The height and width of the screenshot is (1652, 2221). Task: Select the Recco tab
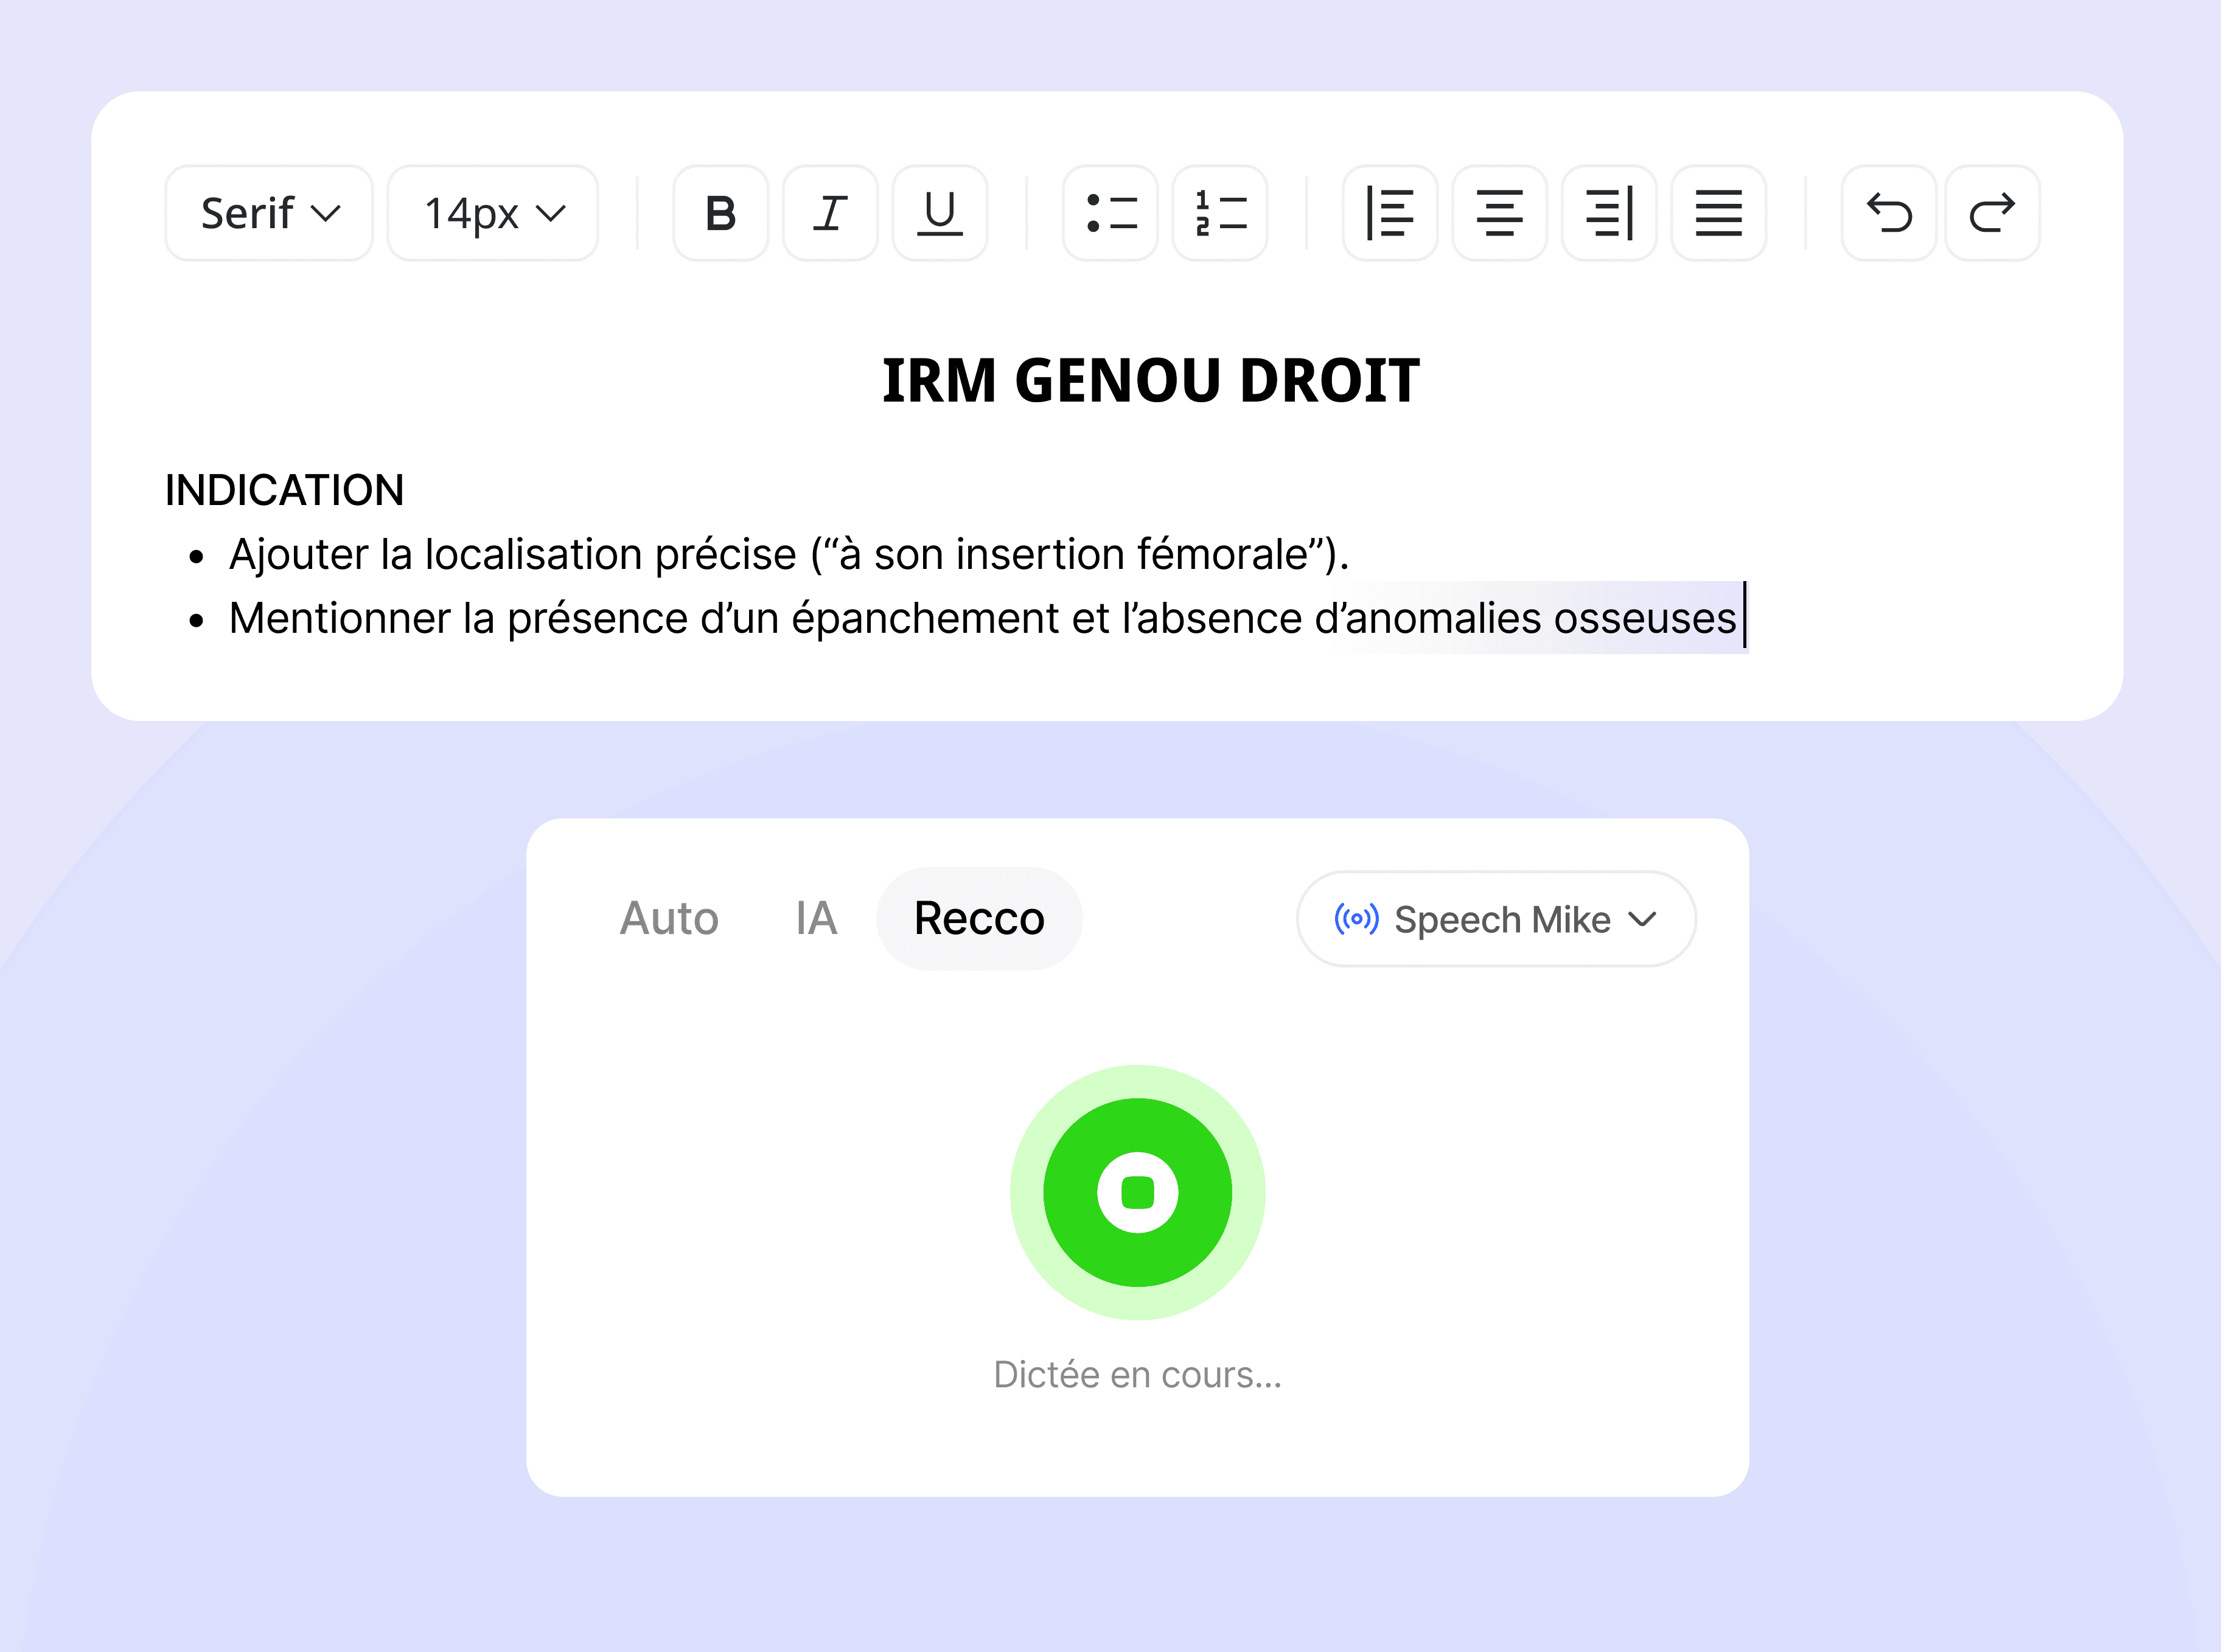(979, 919)
